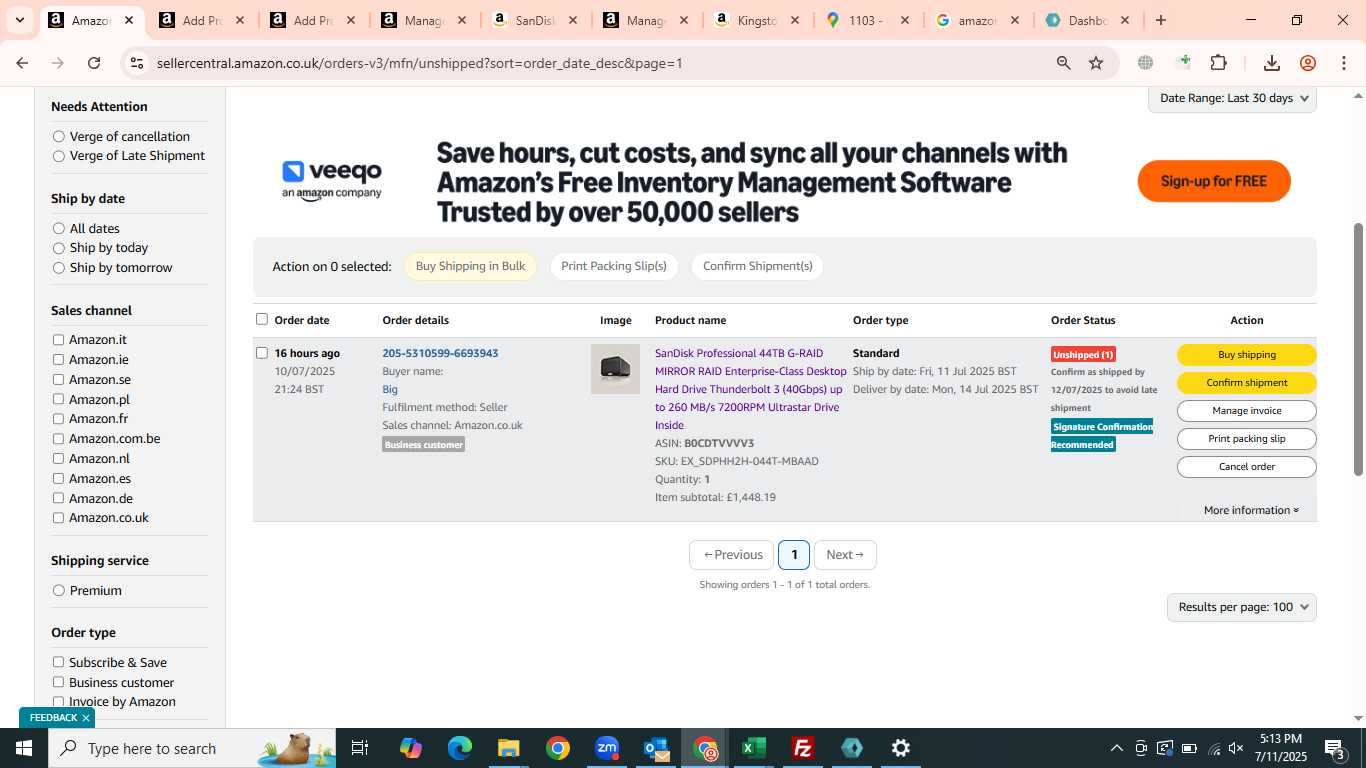Select Ship by today option

pyautogui.click(x=59, y=248)
